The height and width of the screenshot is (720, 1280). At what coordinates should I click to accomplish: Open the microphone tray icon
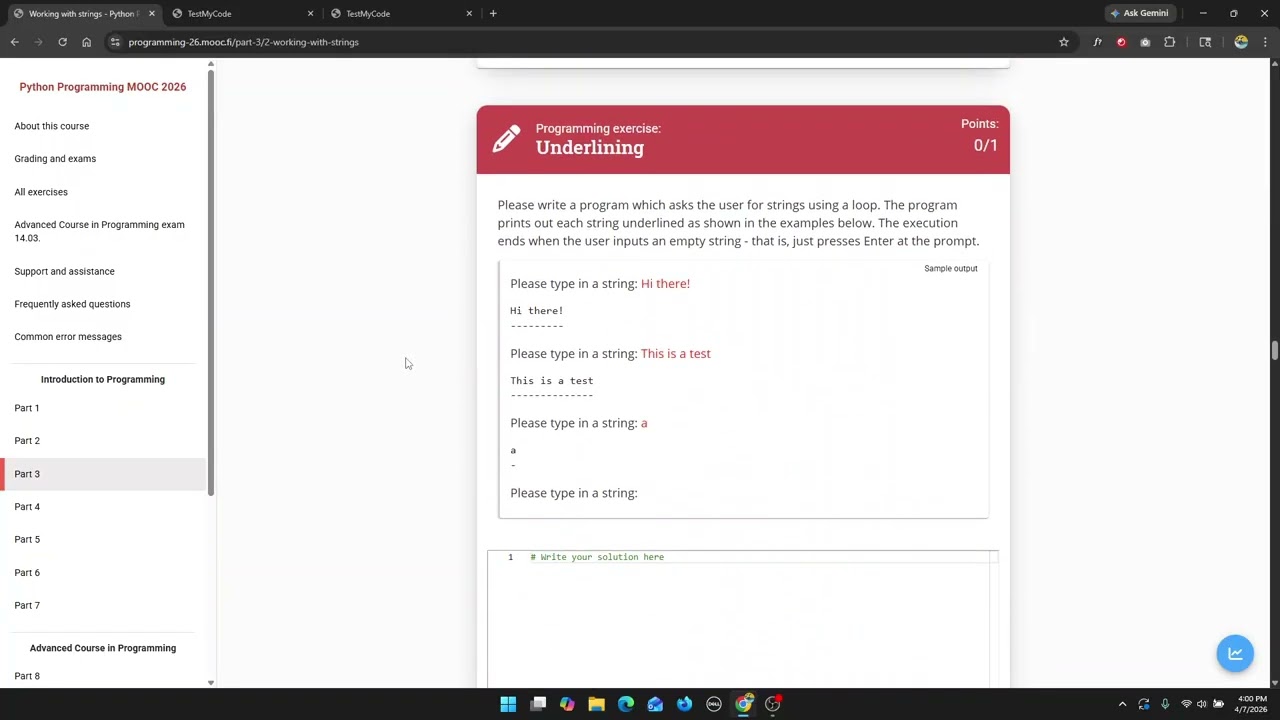[x=1165, y=704]
